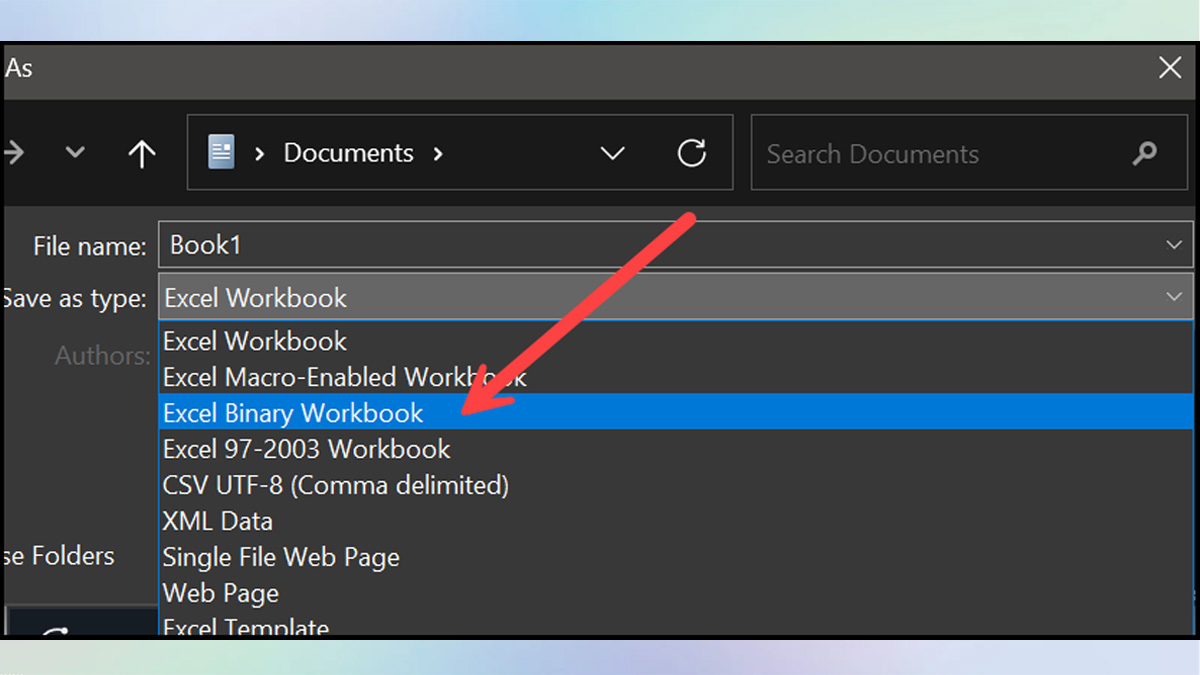This screenshot has height=675, width=1200.
Task: Click the forward navigation arrow
Action: (14, 153)
